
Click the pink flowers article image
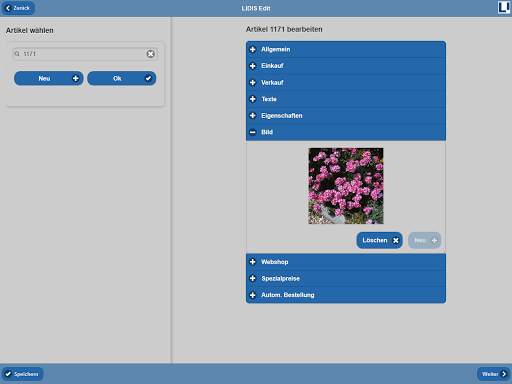click(346, 186)
